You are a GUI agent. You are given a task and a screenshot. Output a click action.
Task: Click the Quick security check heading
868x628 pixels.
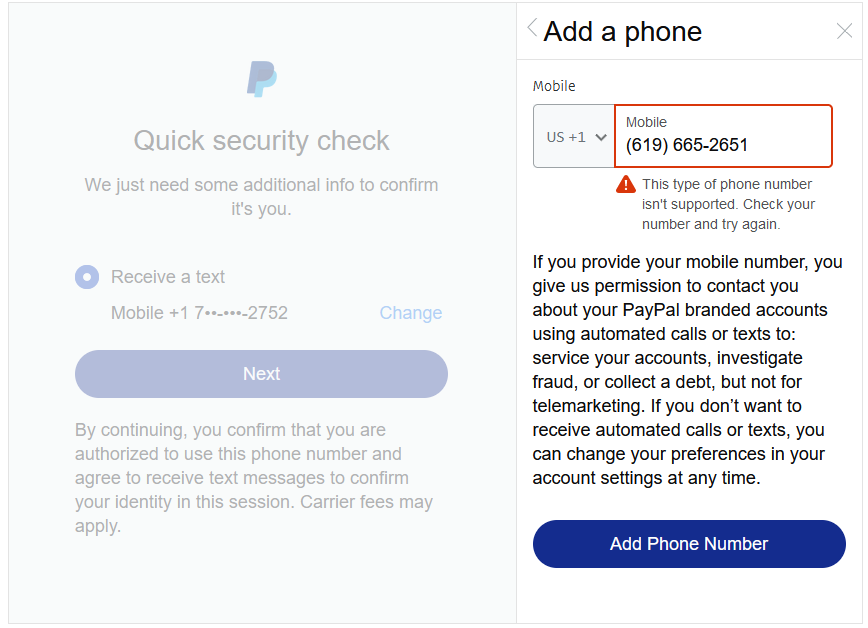[x=261, y=141]
